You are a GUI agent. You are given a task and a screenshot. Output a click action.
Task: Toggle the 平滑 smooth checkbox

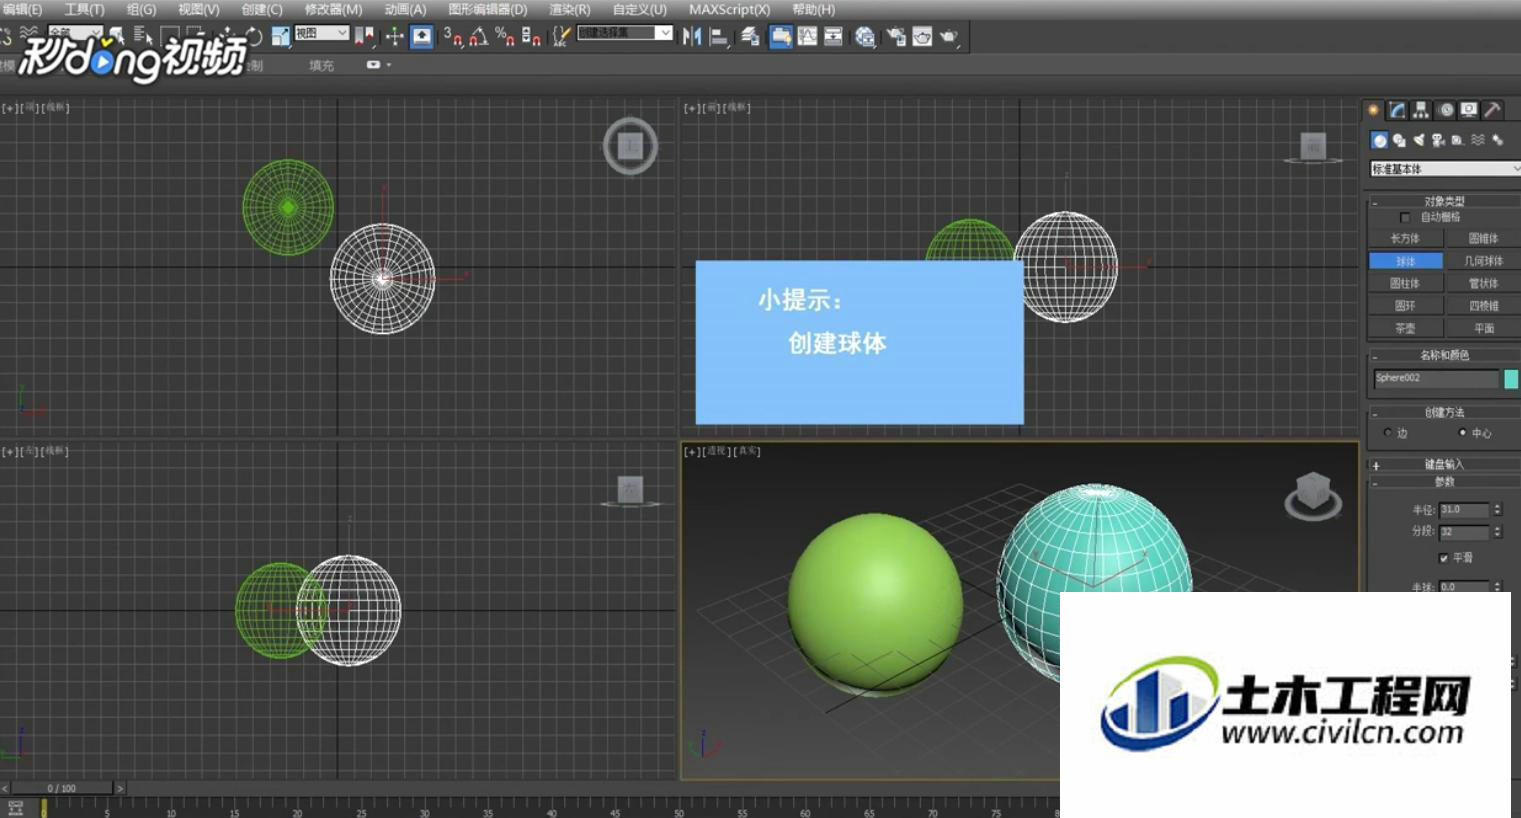(x=1443, y=558)
